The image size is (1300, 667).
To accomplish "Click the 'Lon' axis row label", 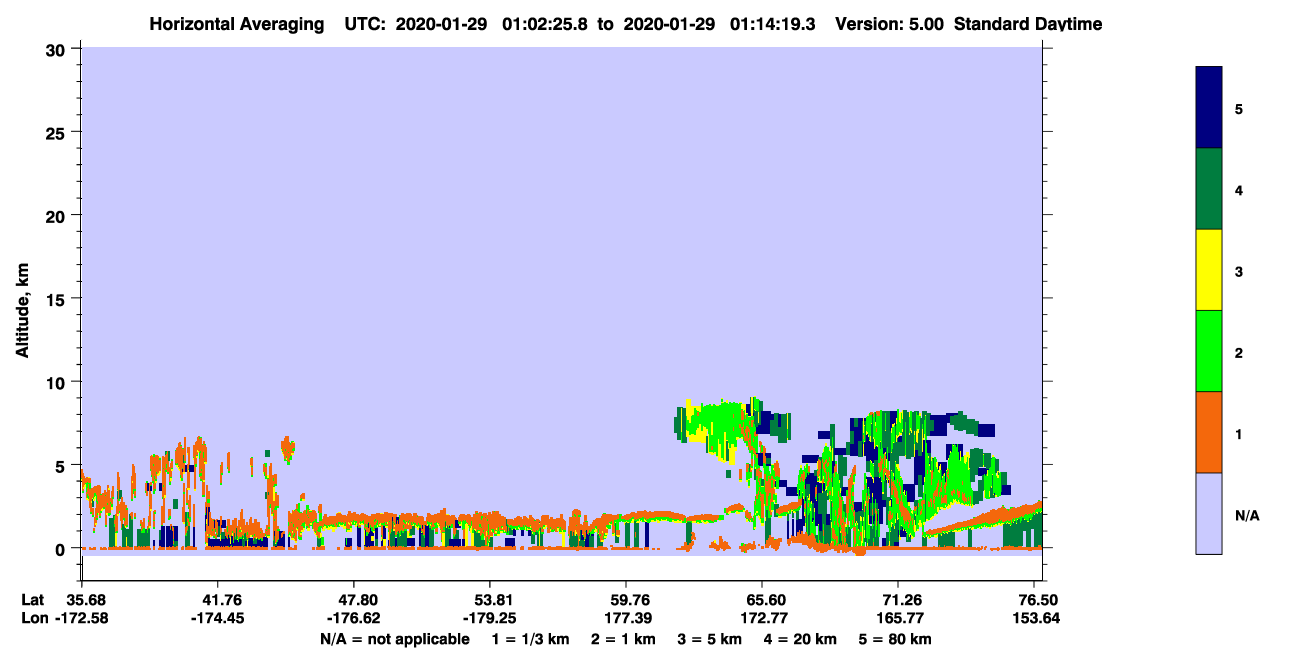I will tap(34, 618).
